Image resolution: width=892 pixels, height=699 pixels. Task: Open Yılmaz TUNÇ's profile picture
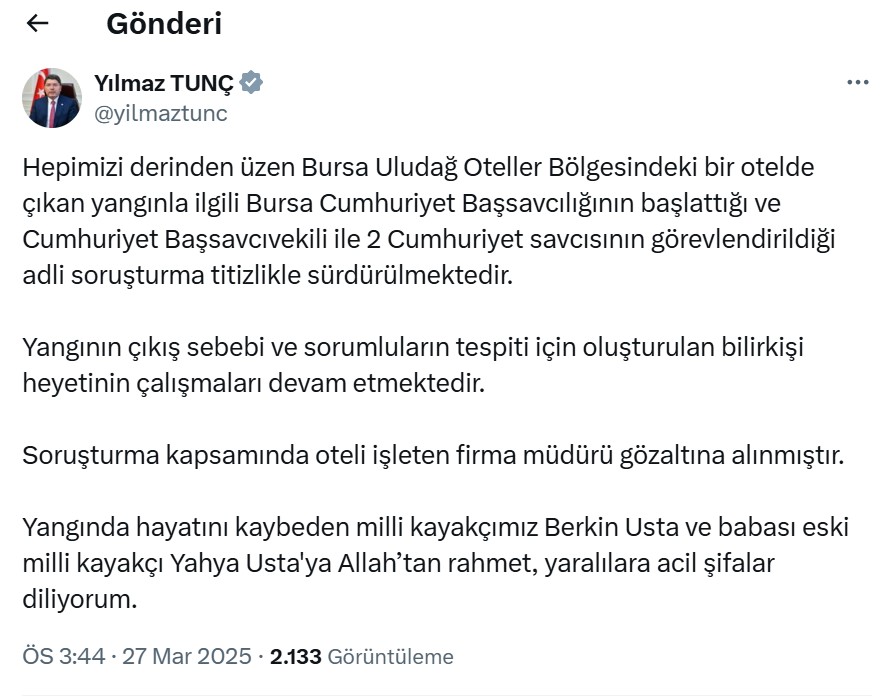53,98
